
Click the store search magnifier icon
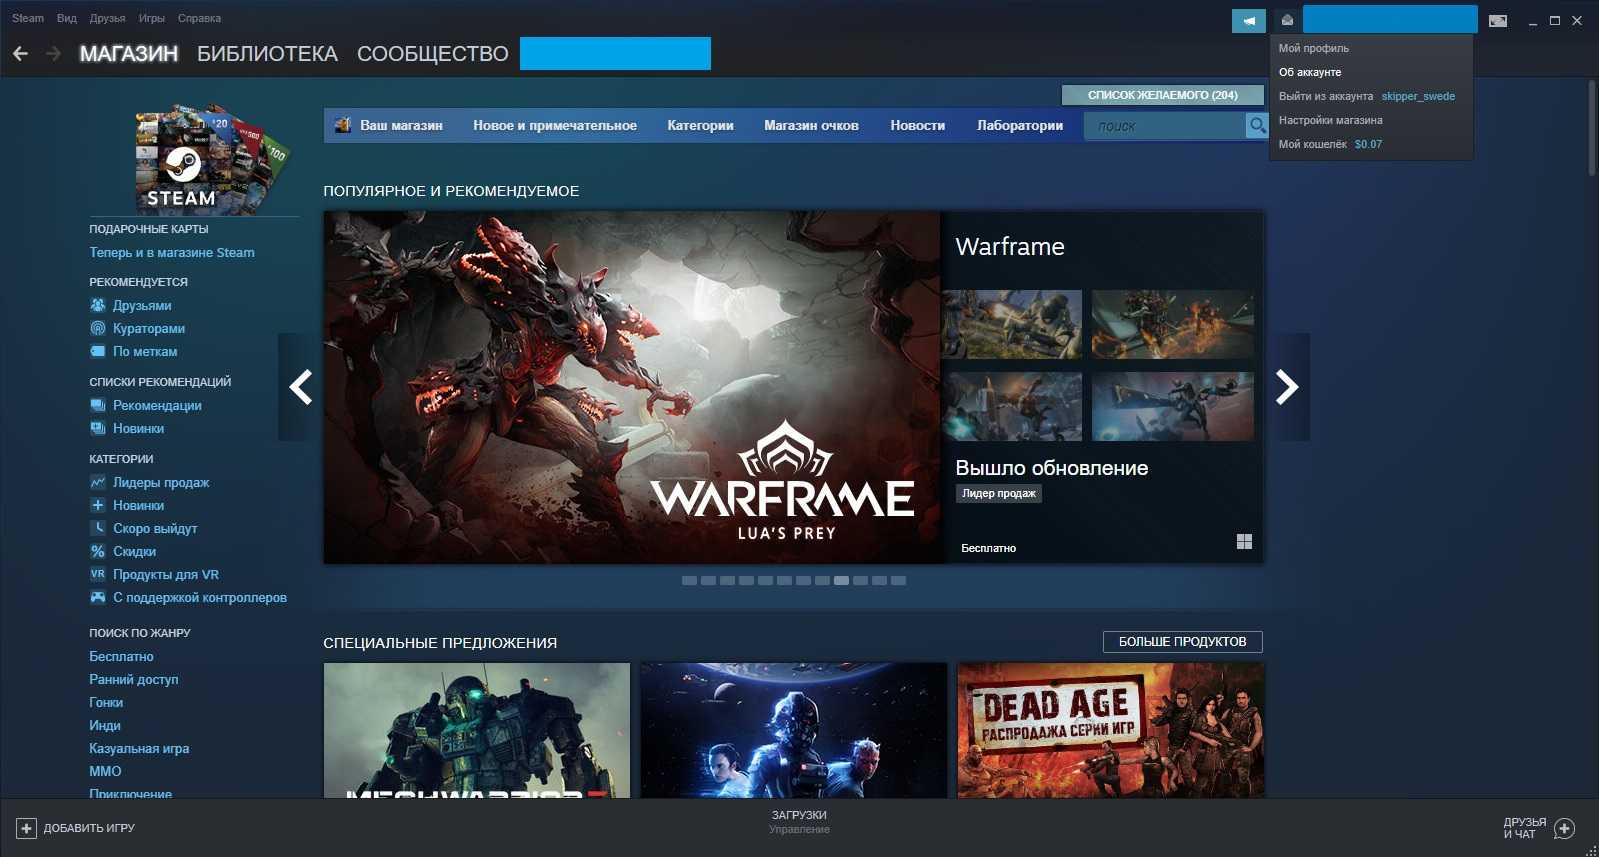click(x=1256, y=125)
